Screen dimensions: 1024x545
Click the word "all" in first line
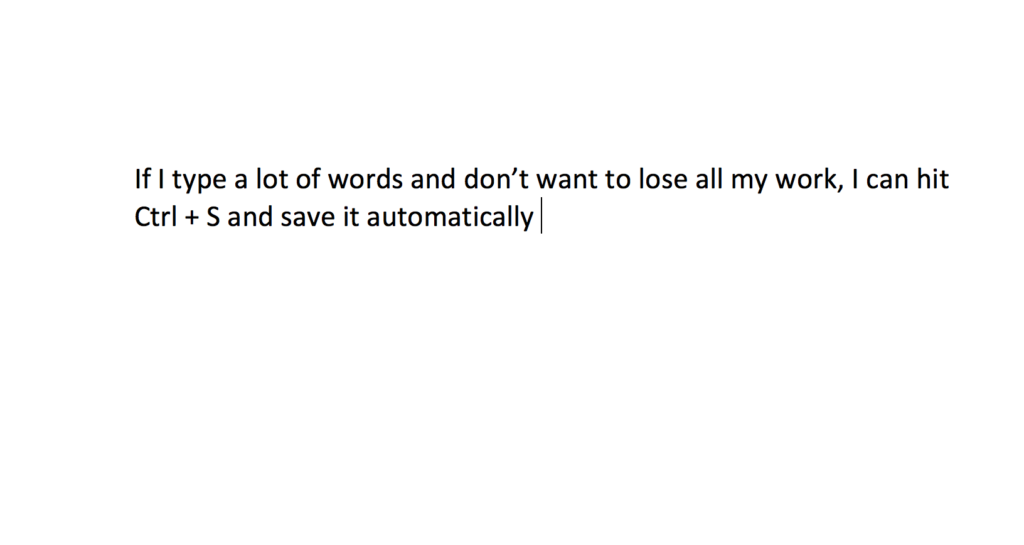[708, 179]
